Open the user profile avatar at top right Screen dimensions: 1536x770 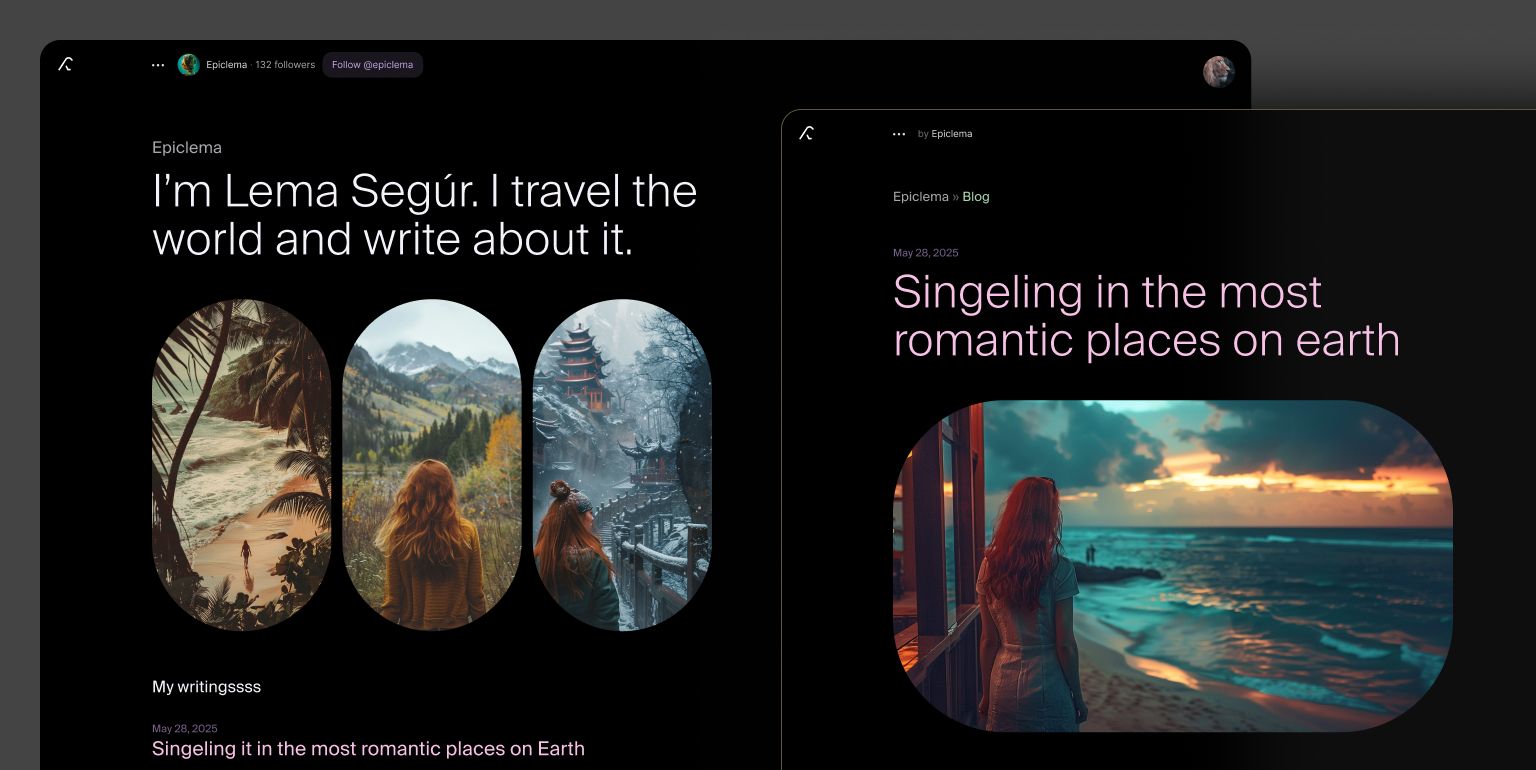[1218, 72]
